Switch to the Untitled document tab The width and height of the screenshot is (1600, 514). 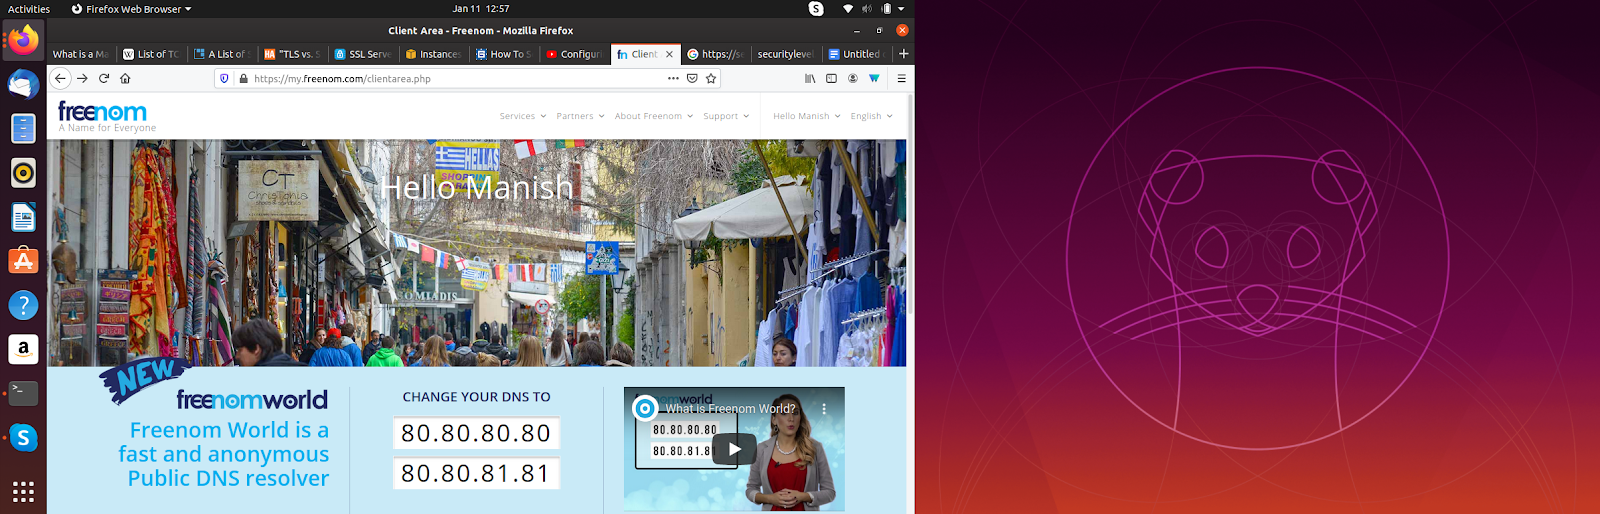857,54
